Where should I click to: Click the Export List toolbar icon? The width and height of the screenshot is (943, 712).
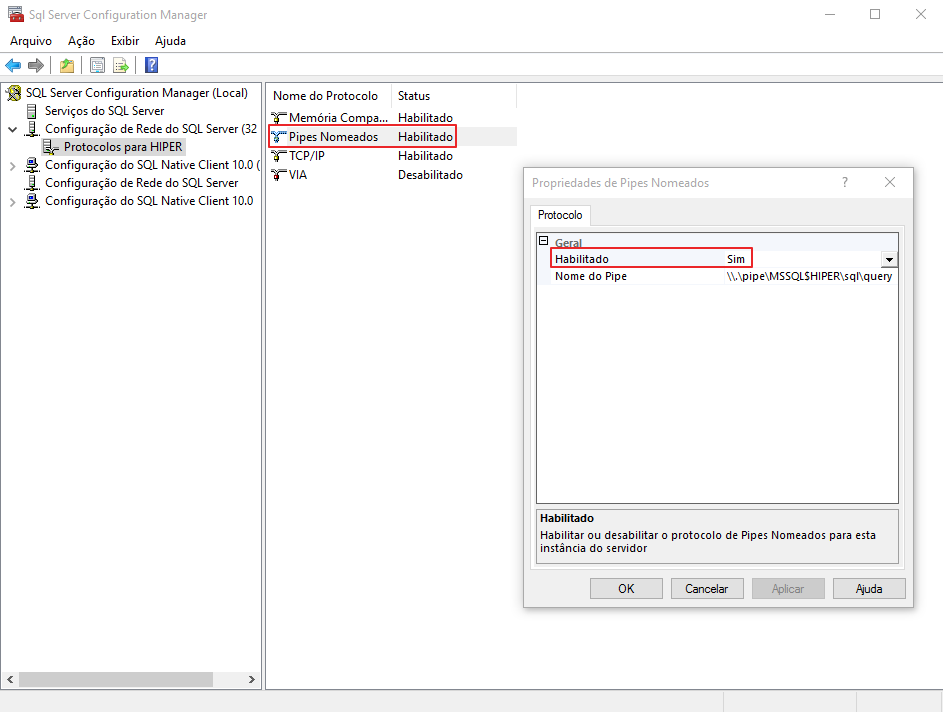click(x=121, y=66)
